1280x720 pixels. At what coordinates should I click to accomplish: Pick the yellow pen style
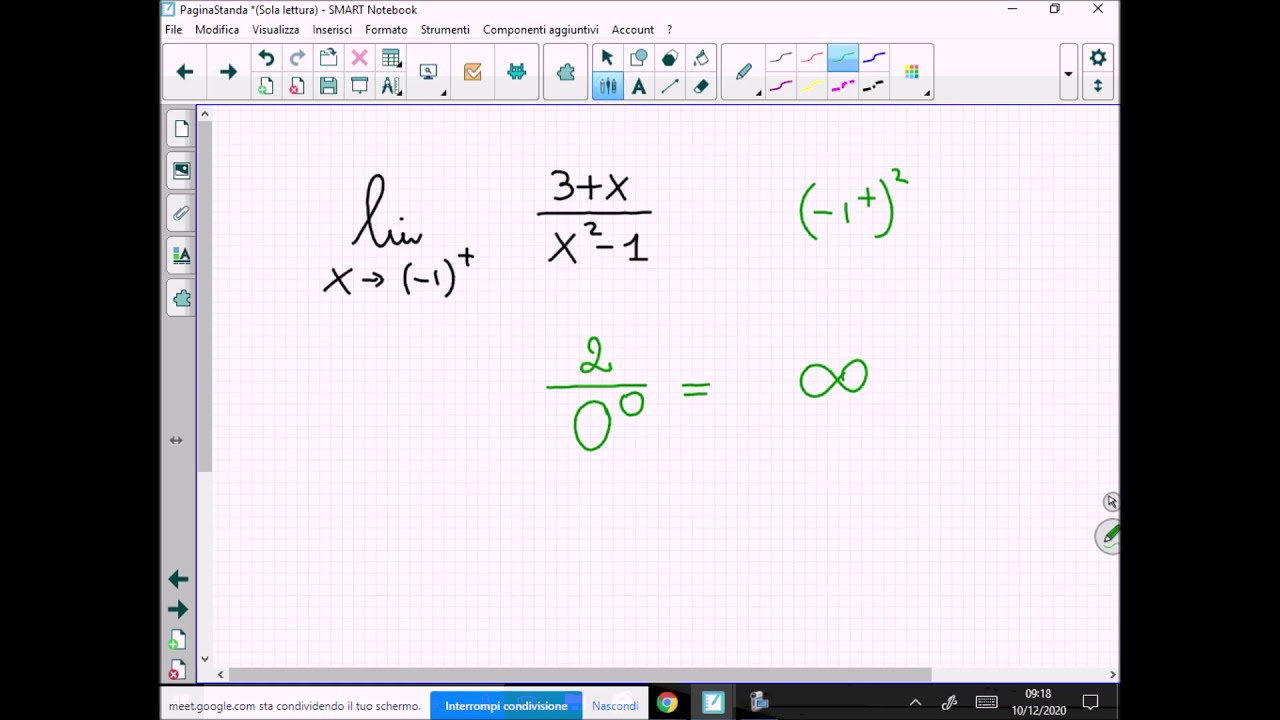click(812, 86)
